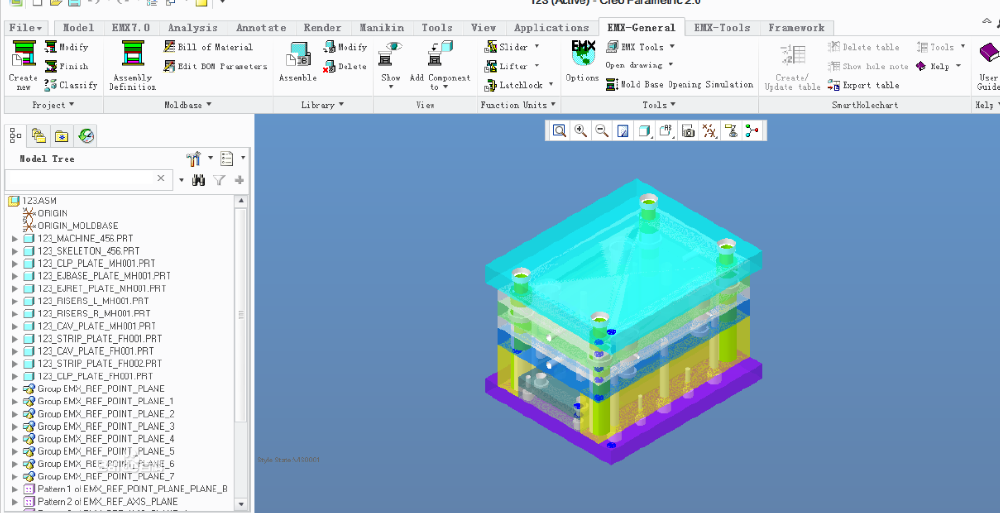The image size is (1000, 513).
Task: Open the Display Style cube icon
Action: click(x=644, y=131)
